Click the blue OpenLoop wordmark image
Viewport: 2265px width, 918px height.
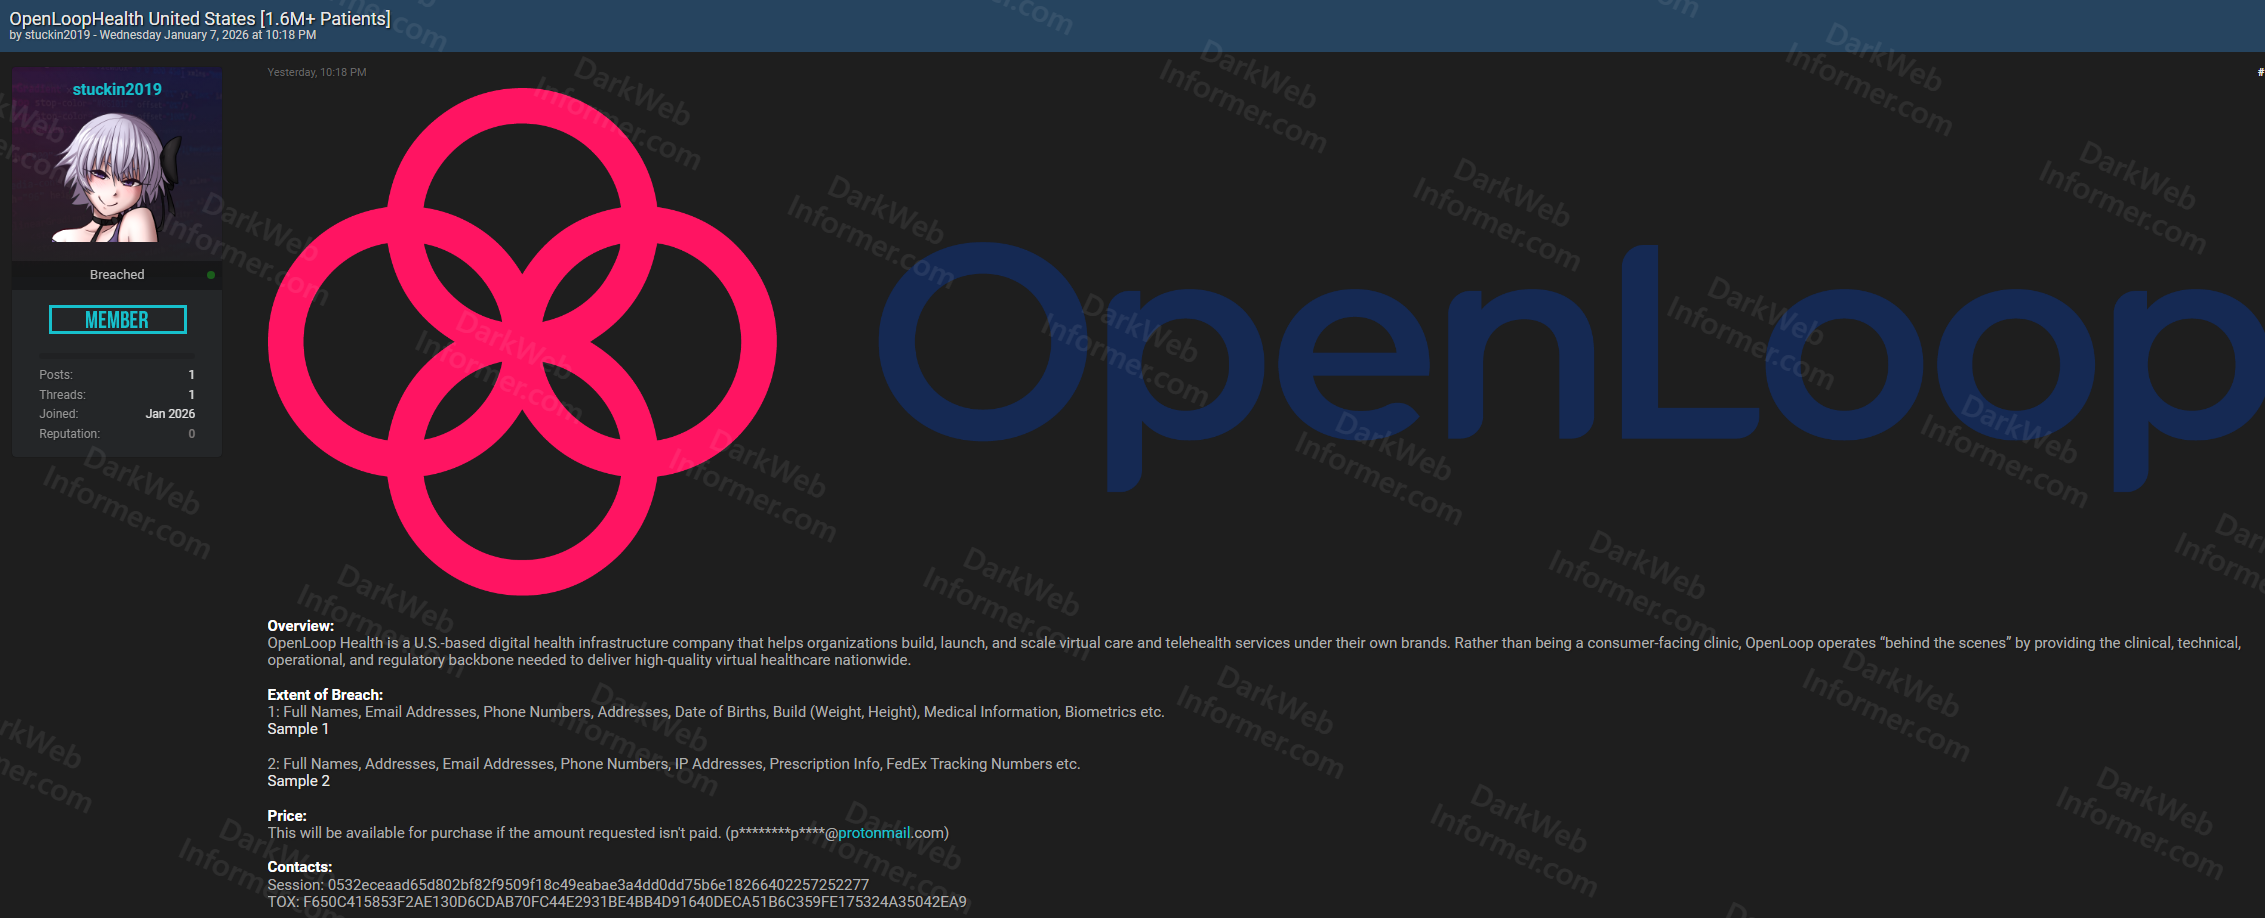point(1570,367)
